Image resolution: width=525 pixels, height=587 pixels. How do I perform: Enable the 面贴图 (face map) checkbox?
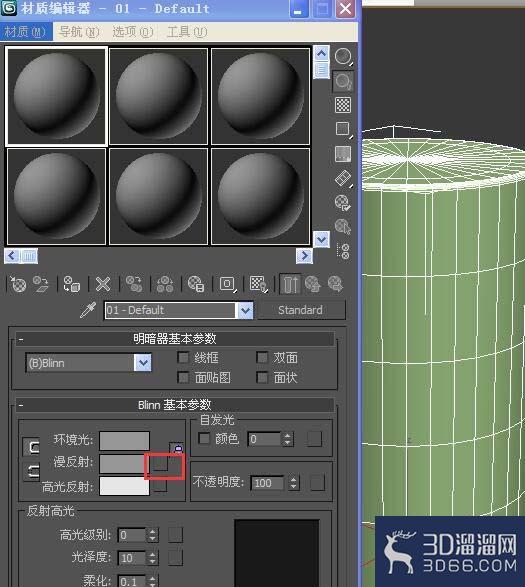[183, 377]
